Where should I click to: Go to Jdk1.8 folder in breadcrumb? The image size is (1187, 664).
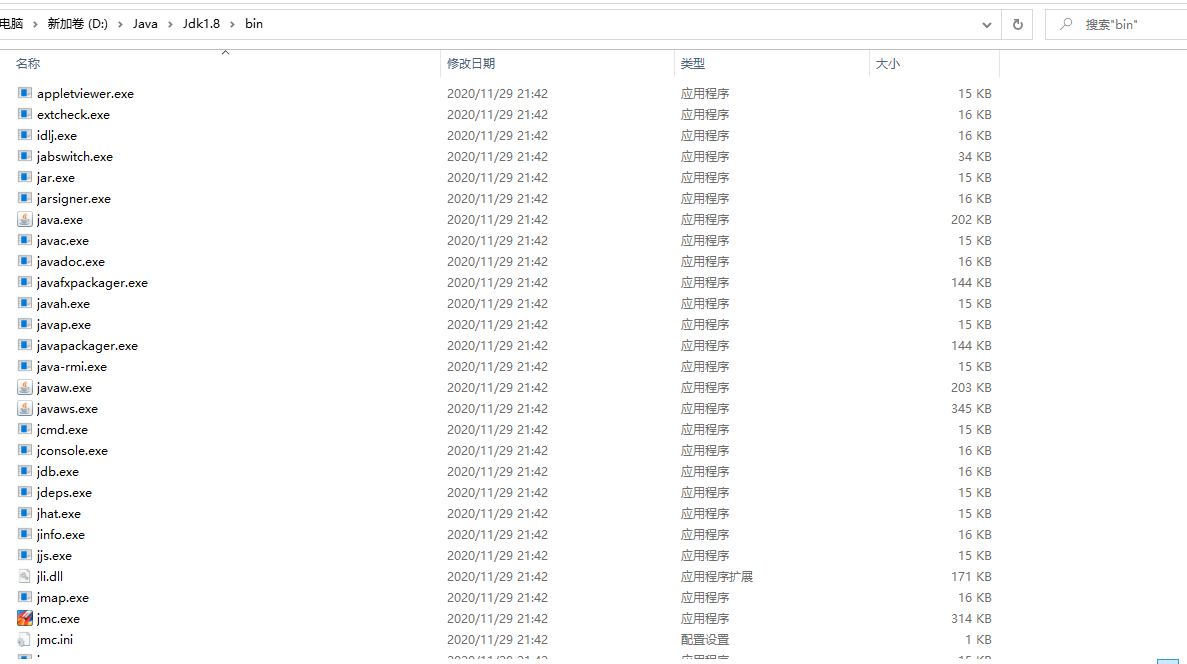201,24
